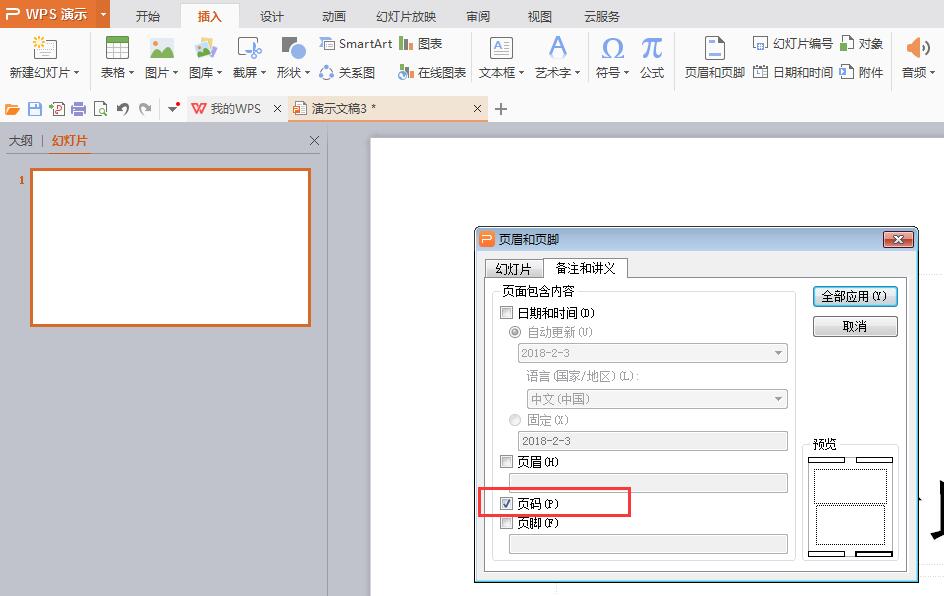Screen dimensions: 944x596
Task: Insert a 公式 formula
Action: pos(651,57)
